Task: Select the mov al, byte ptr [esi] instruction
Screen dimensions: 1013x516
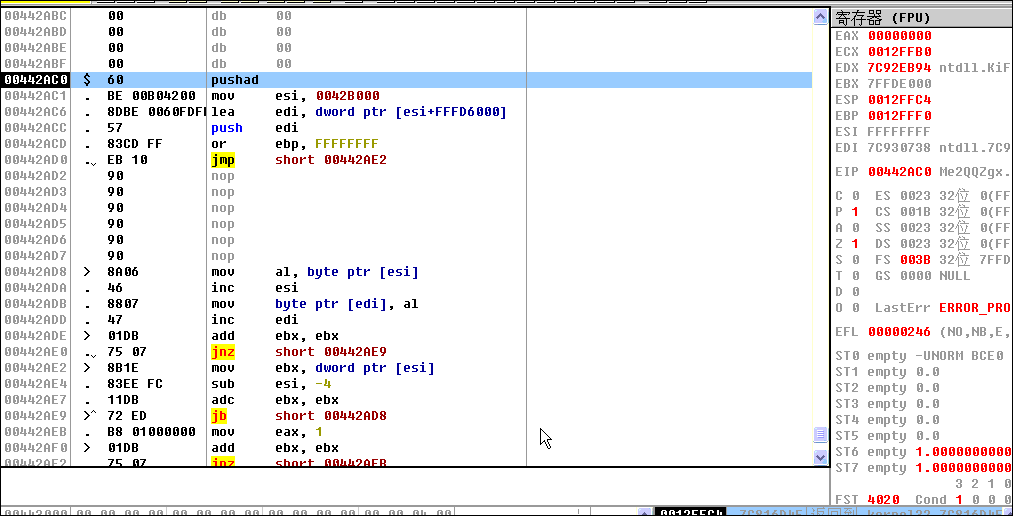Action: [x=315, y=272]
